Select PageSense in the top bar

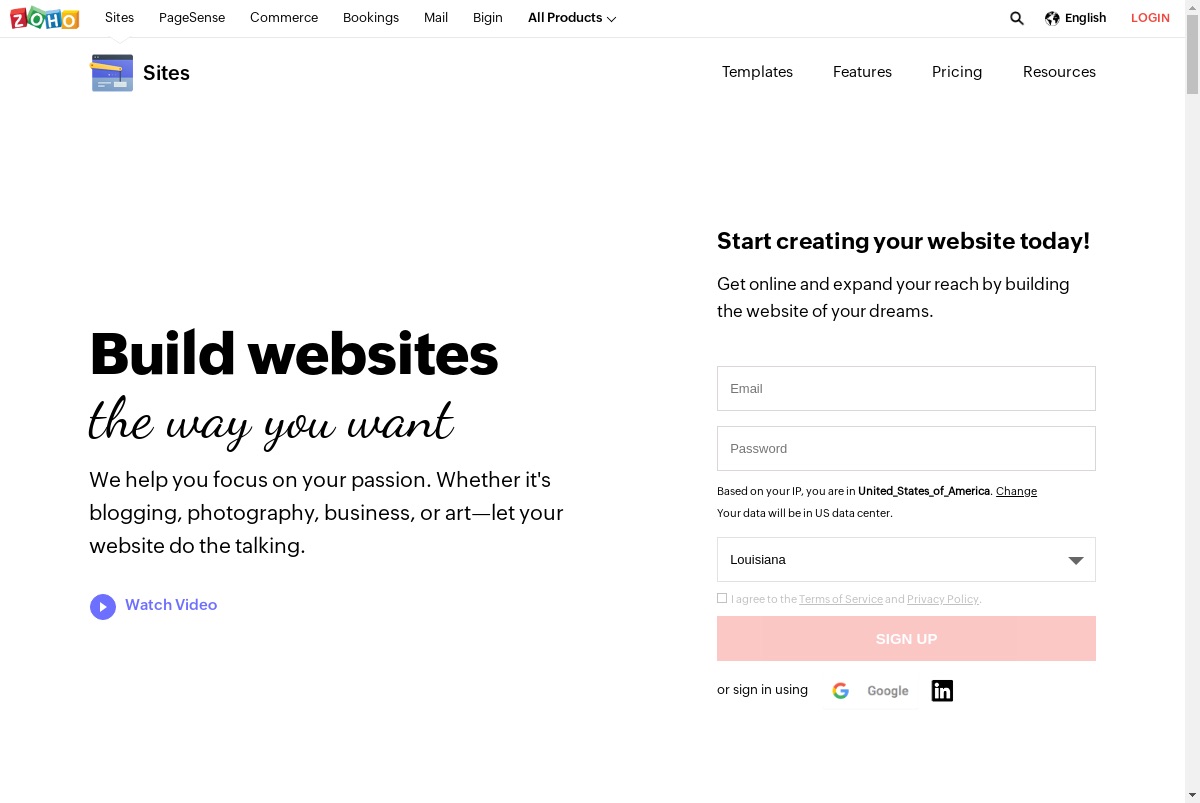[x=192, y=18]
